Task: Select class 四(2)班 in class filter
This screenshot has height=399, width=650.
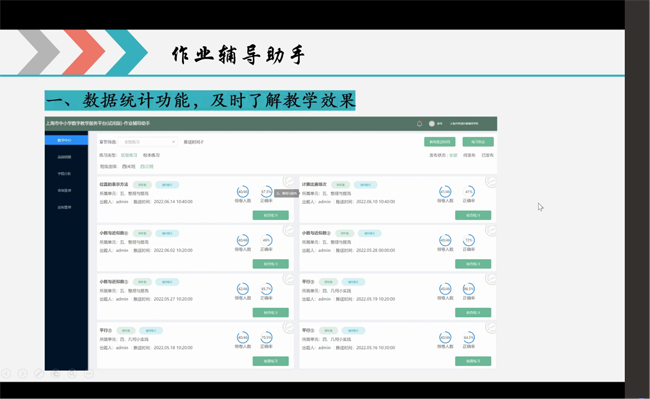Action: pyautogui.click(x=147, y=166)
